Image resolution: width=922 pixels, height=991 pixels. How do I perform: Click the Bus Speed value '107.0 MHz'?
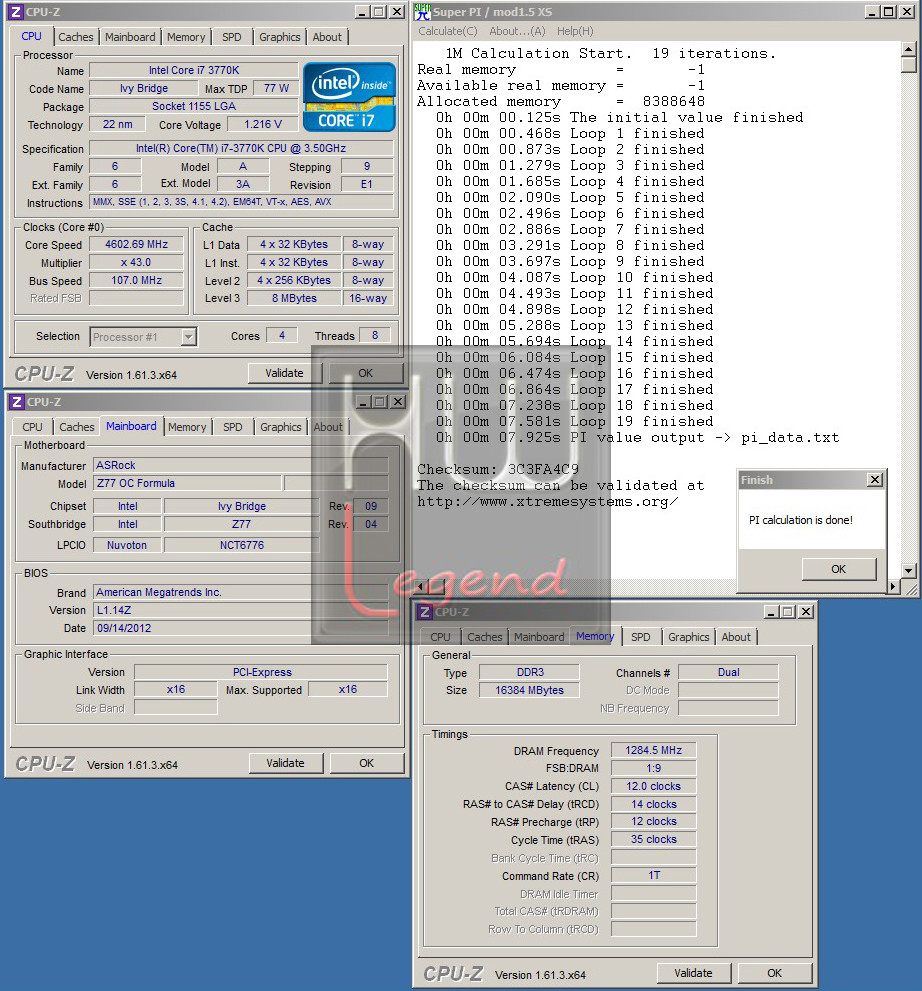(136, 280)
